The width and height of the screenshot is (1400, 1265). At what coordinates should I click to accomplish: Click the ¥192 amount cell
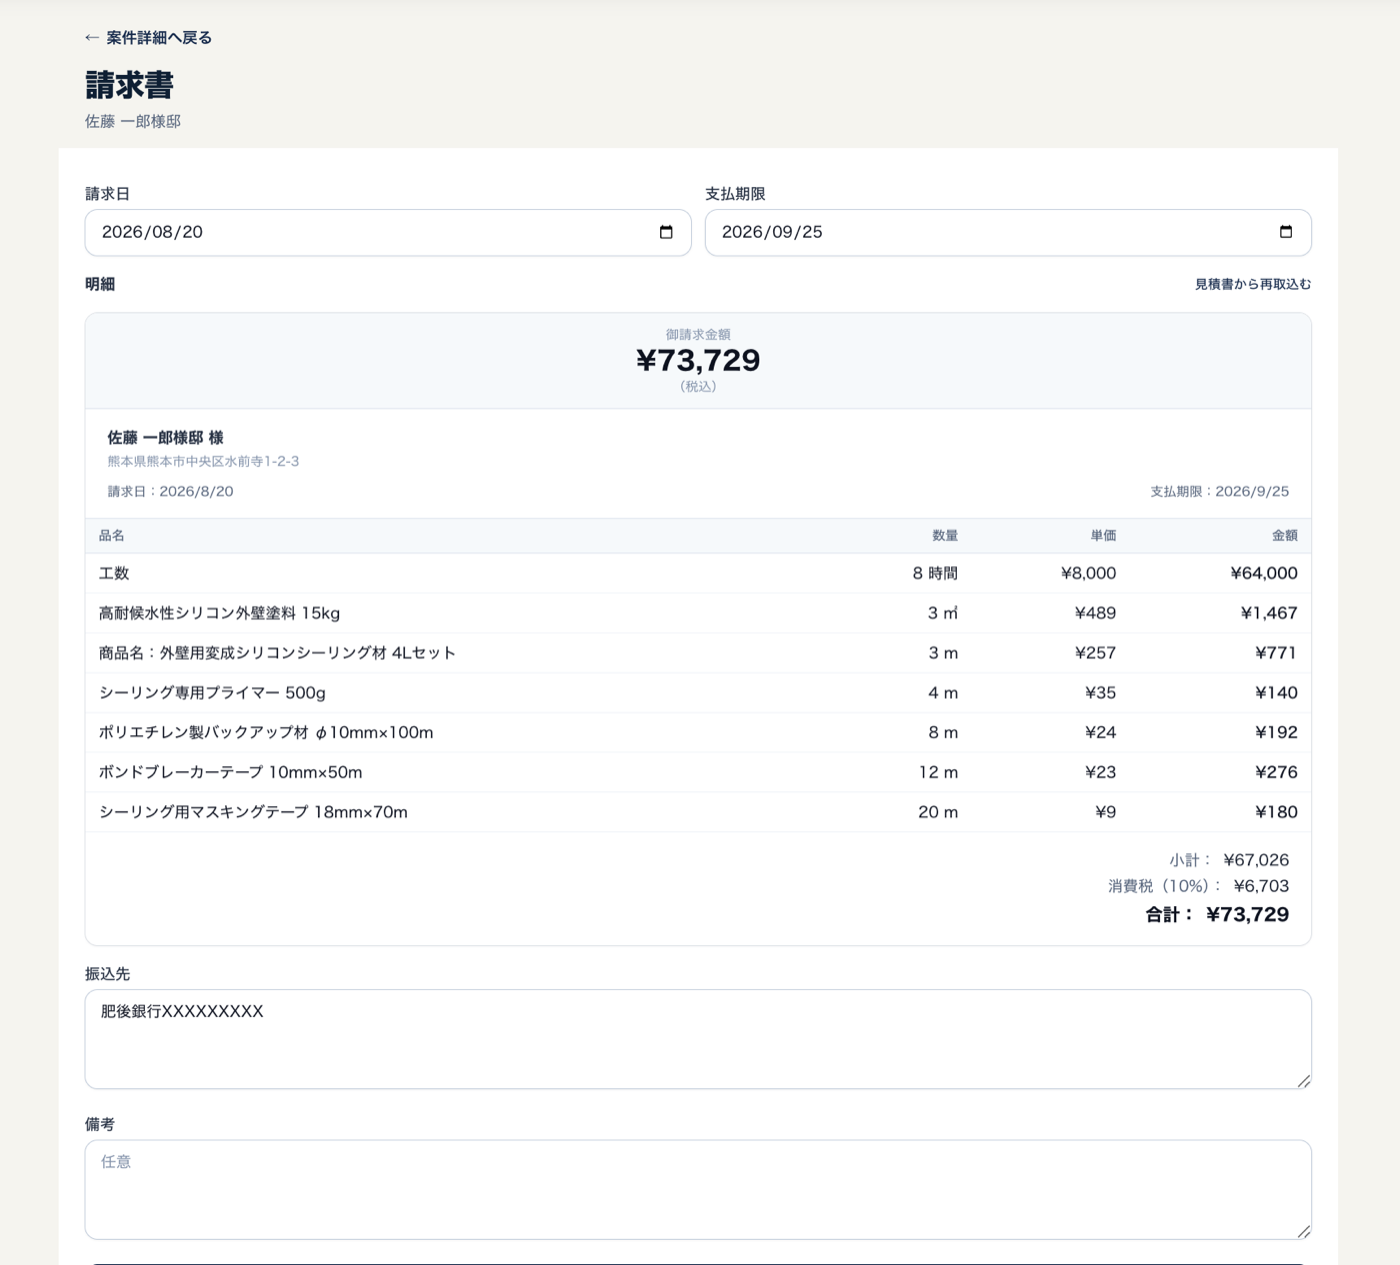click(x=1276, y=732)
